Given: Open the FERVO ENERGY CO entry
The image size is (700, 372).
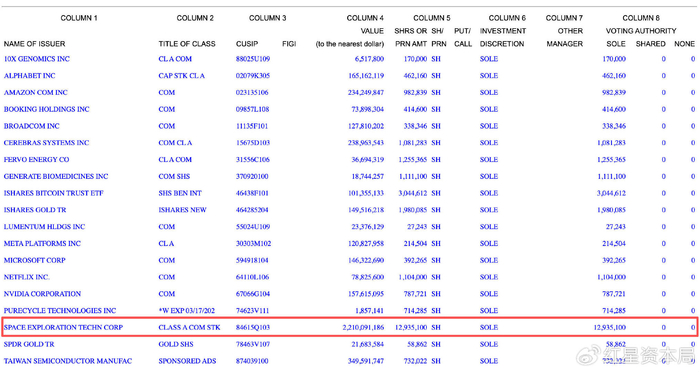Looking at the screenshot, I should point(36,159).
